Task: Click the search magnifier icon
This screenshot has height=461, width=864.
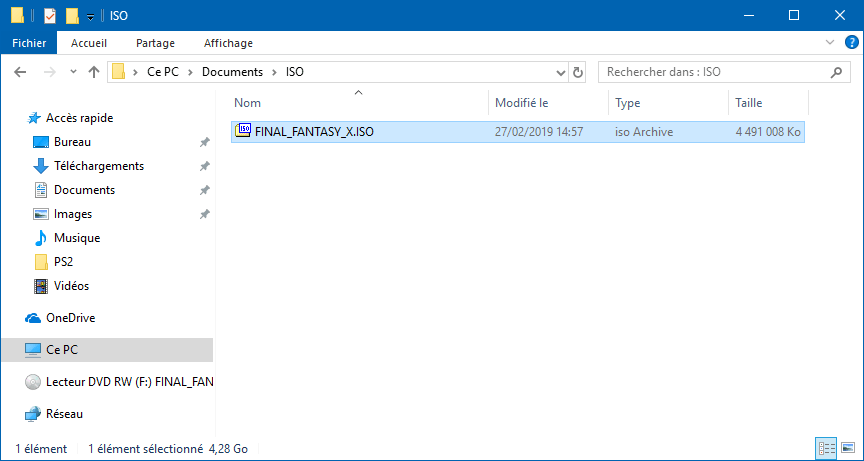Action: pyautogui.click(x=836, y=72)
